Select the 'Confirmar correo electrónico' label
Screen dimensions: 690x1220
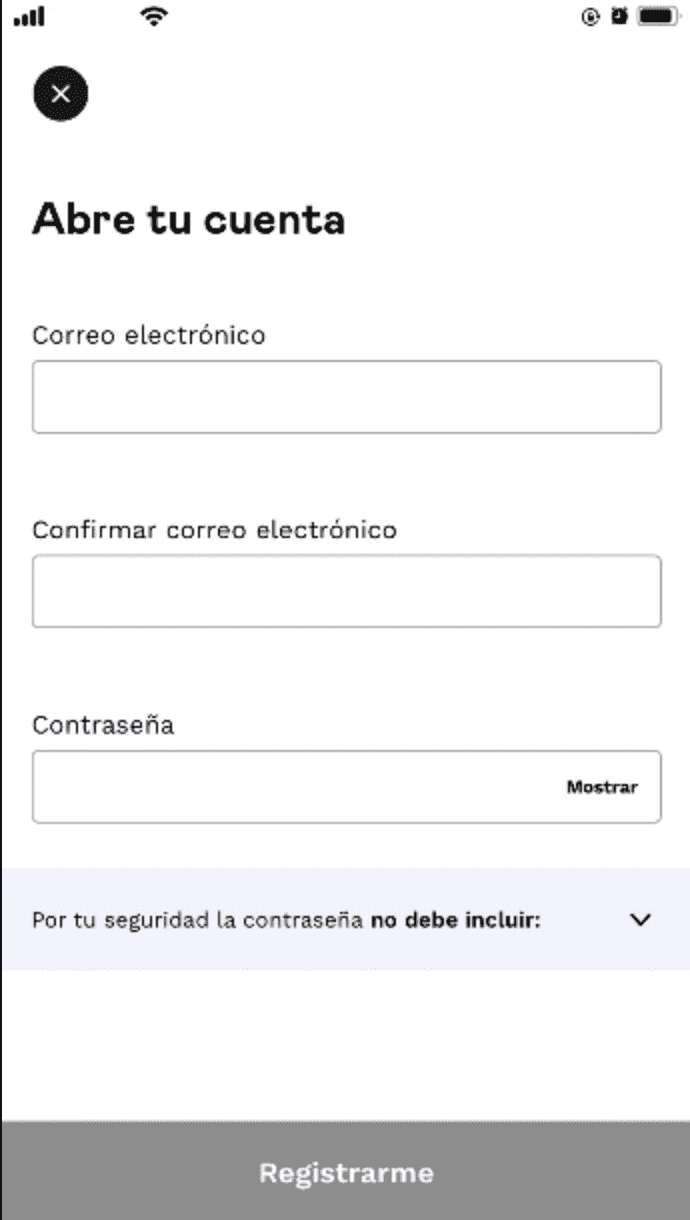(x=214, y=530)
